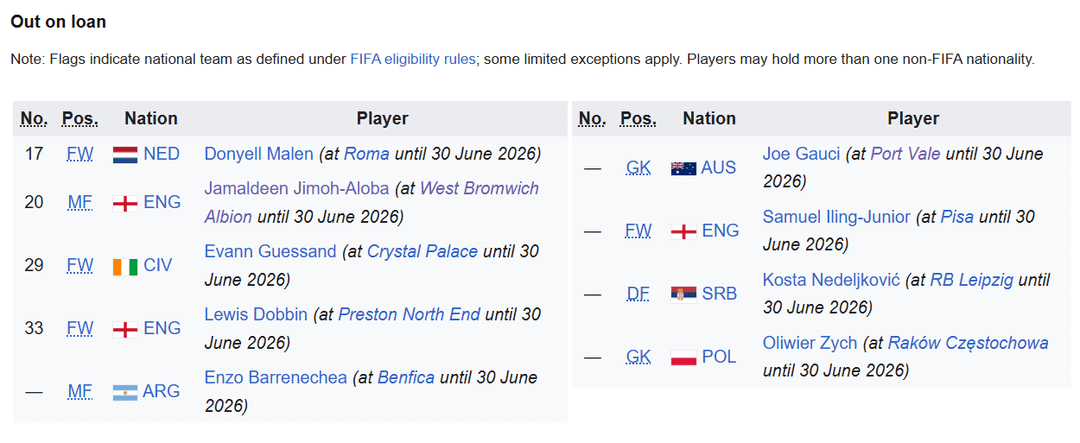Visit the Crystal Palace club link
Viewport: 1080px width, 443px height.
[x=422, y=251]
